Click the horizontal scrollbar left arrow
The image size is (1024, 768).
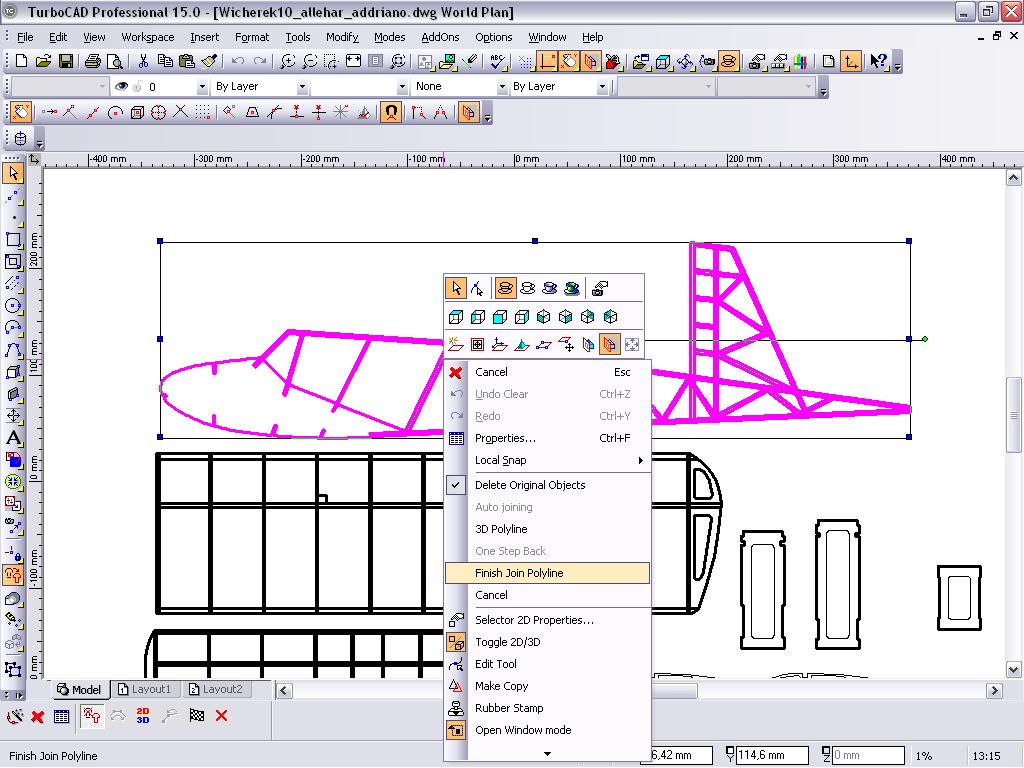point(285,690)
